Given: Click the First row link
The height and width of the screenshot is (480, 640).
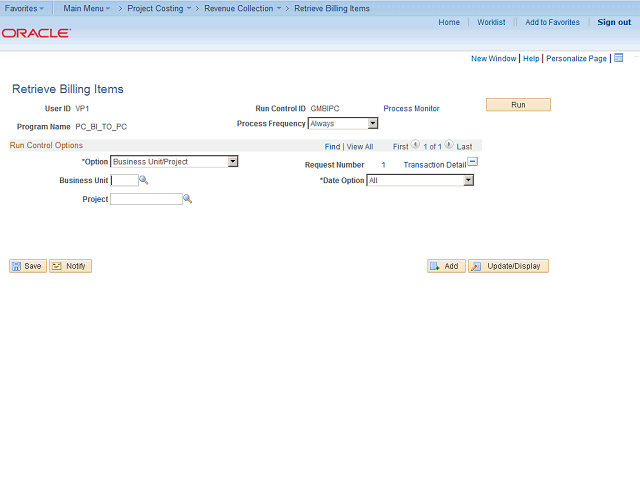Looking at the screenshot, I should pos(400,147).
